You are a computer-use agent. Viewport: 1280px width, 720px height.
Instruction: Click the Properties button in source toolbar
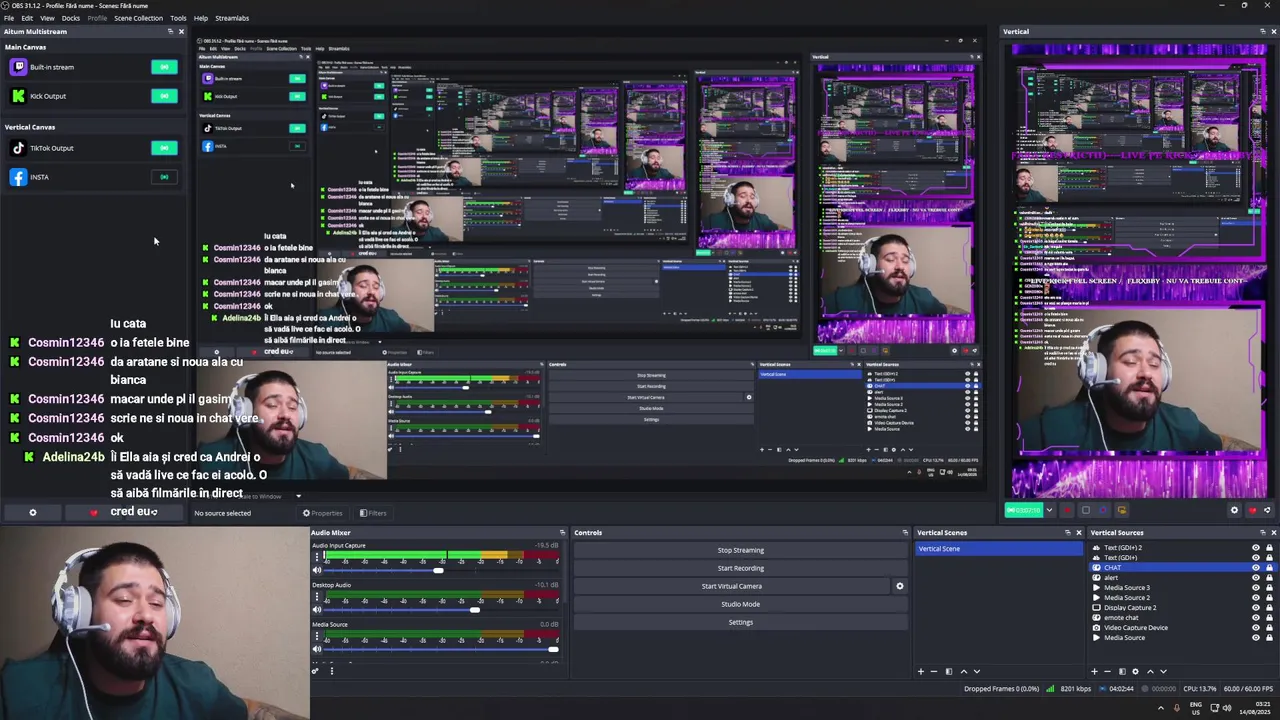click(322, 513)
